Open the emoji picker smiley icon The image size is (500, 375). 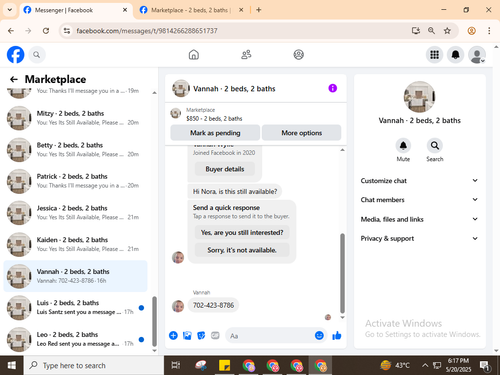pos(319,335)
